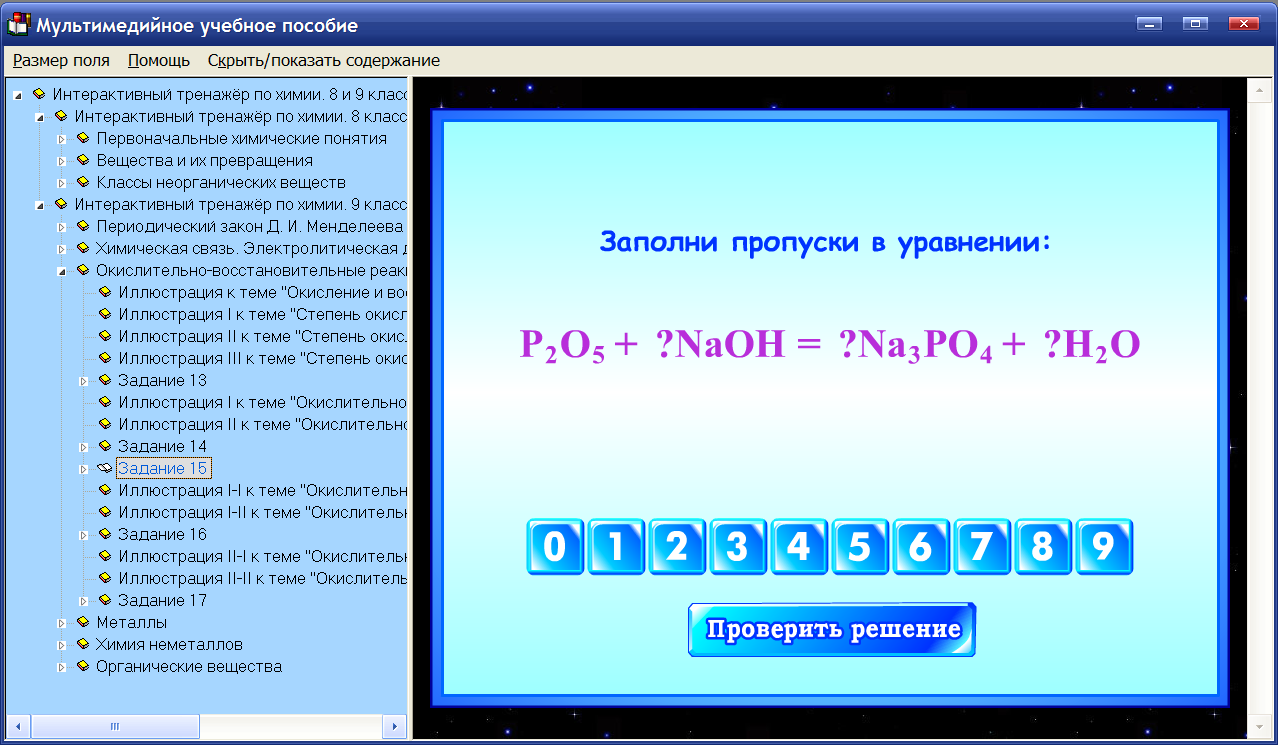Click the icon next to "Вещества и их превращения"
This screenshot has width=1278, height=745.
pos(82,161)
